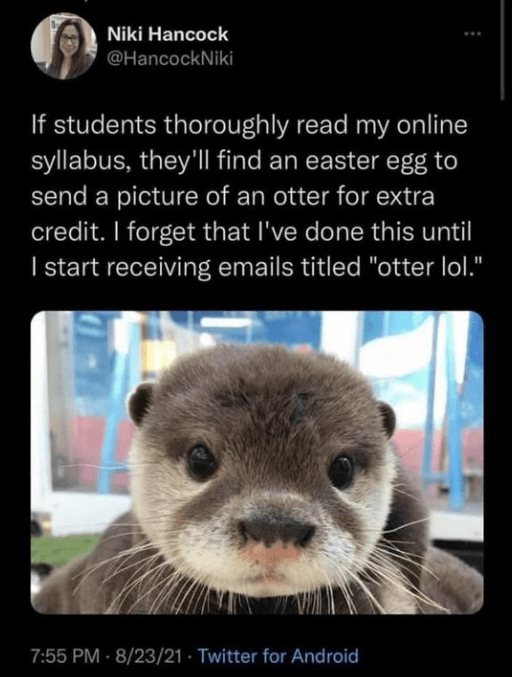512x677 pixels.
Task: Open the otter photo attachment
Action: pos(257,462)
